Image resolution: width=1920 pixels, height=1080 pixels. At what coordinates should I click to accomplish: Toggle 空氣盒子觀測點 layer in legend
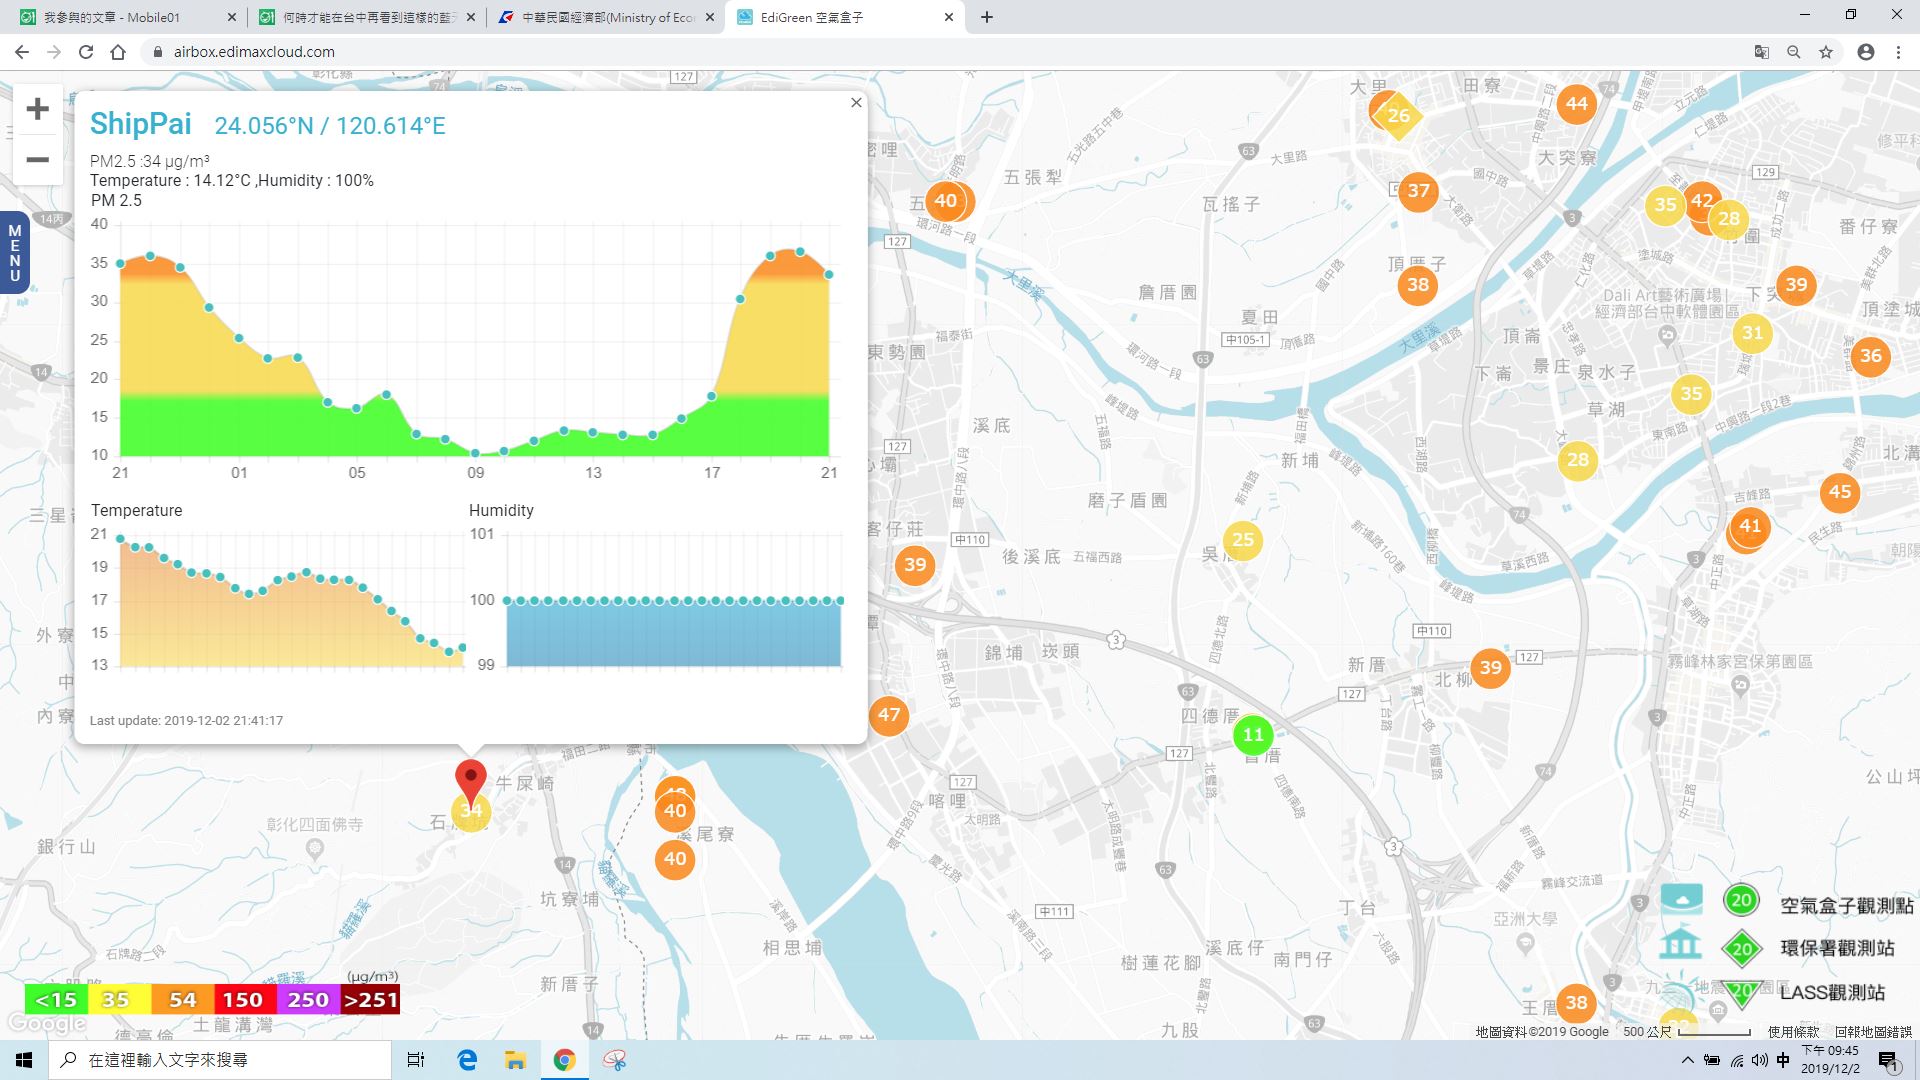tap(1846, 905)
